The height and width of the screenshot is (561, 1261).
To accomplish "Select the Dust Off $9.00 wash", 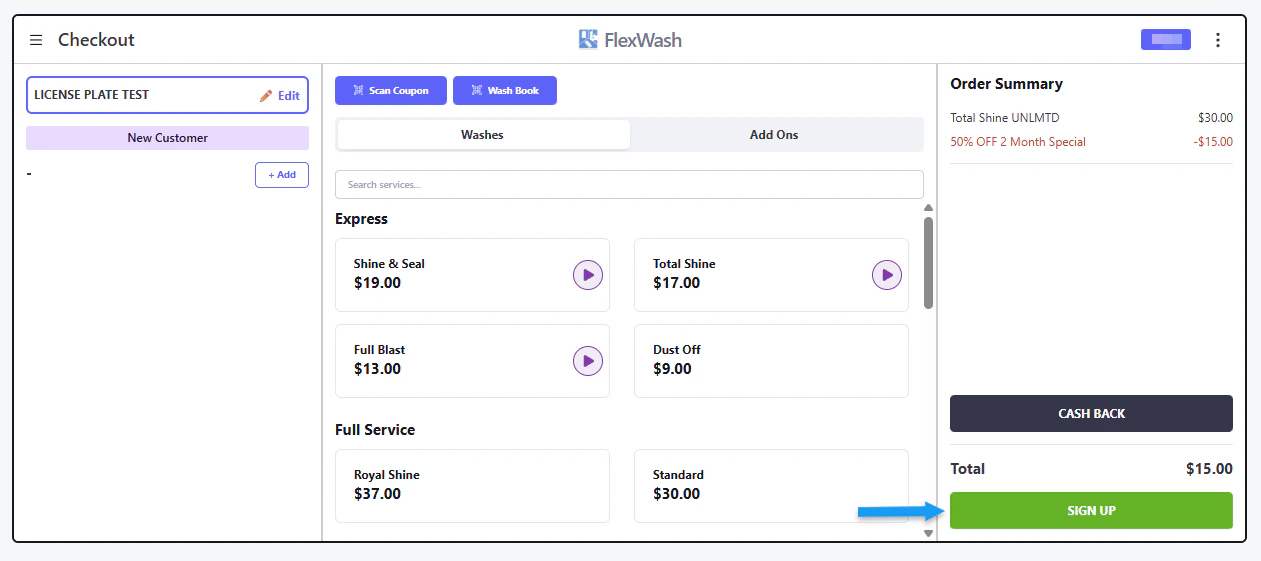I will (771, 361).
